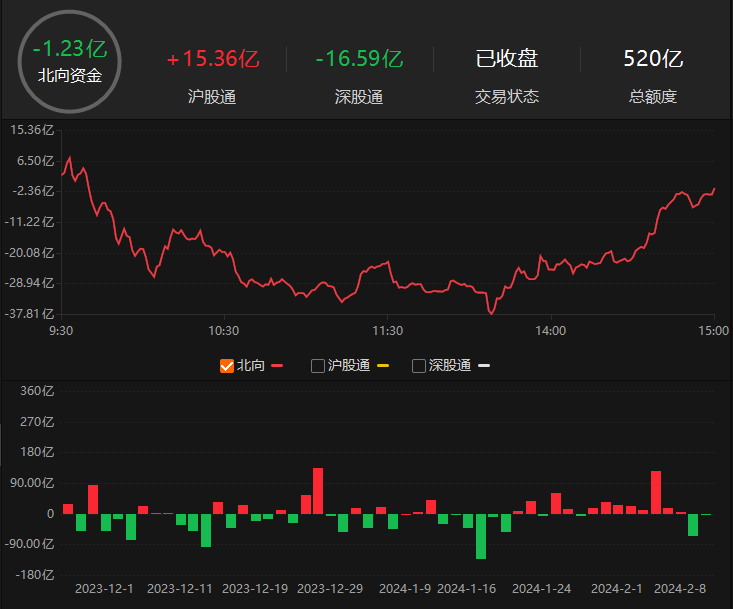Click the 2024-1-9 date label
Screen dimensions: 733x609
click(x=405, y=589)
